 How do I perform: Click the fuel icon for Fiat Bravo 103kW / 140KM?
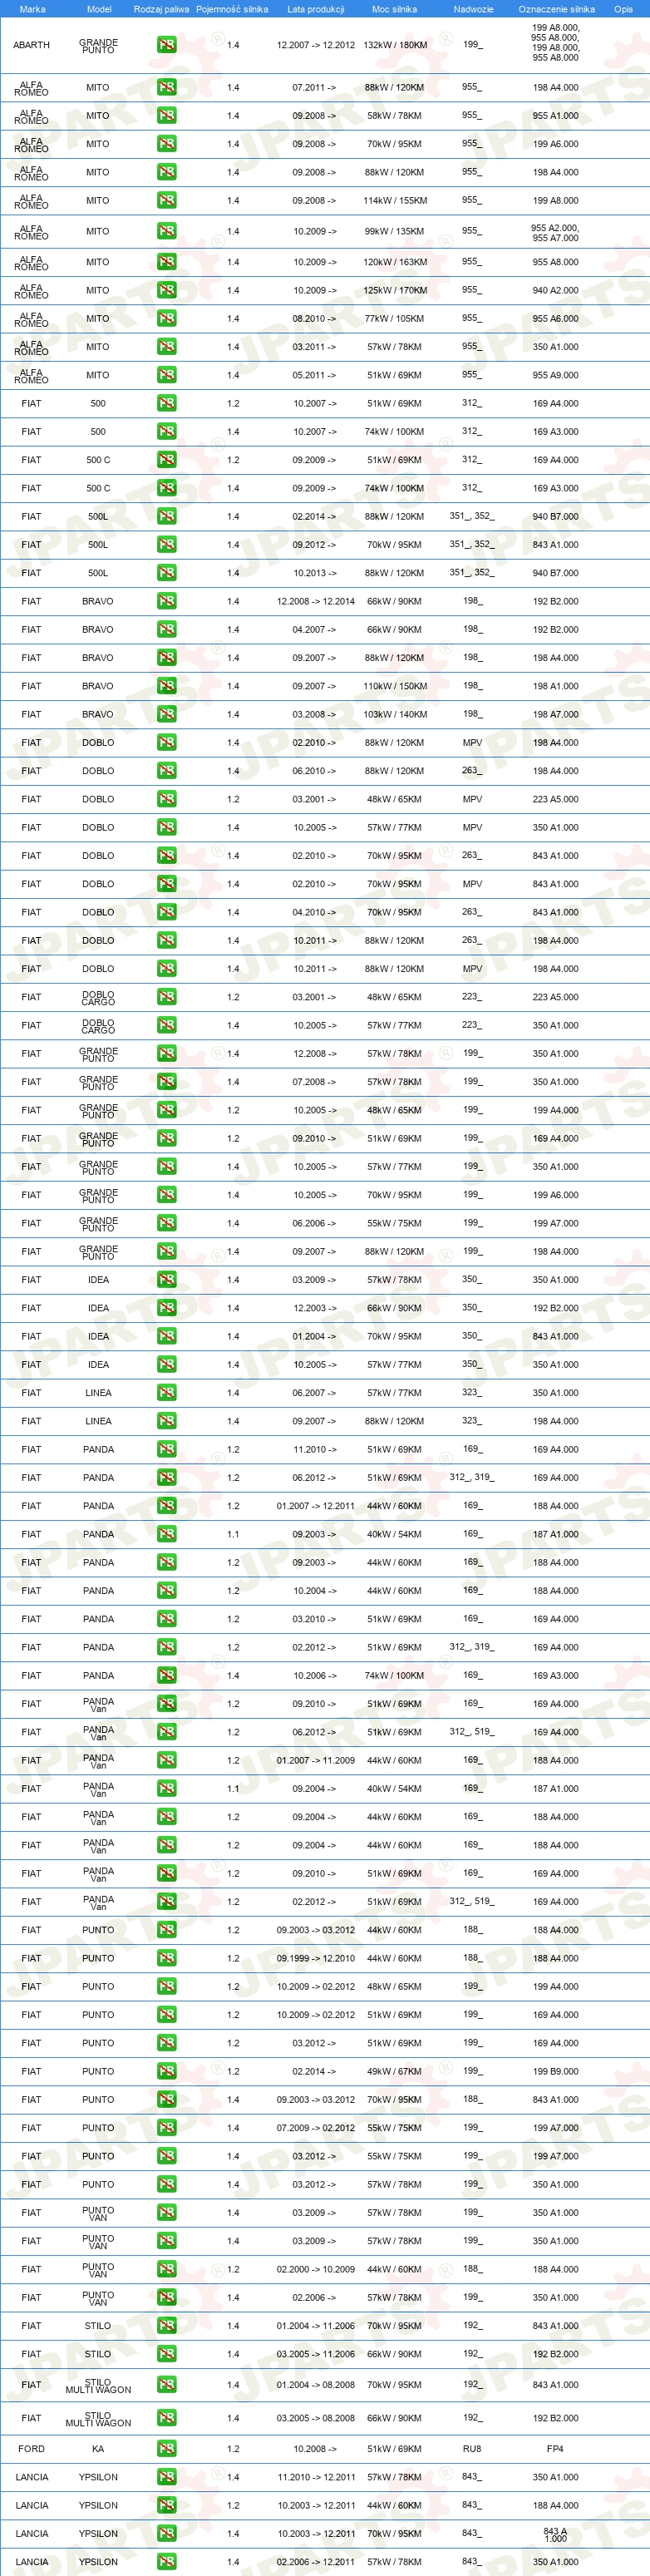click(166, 714)
